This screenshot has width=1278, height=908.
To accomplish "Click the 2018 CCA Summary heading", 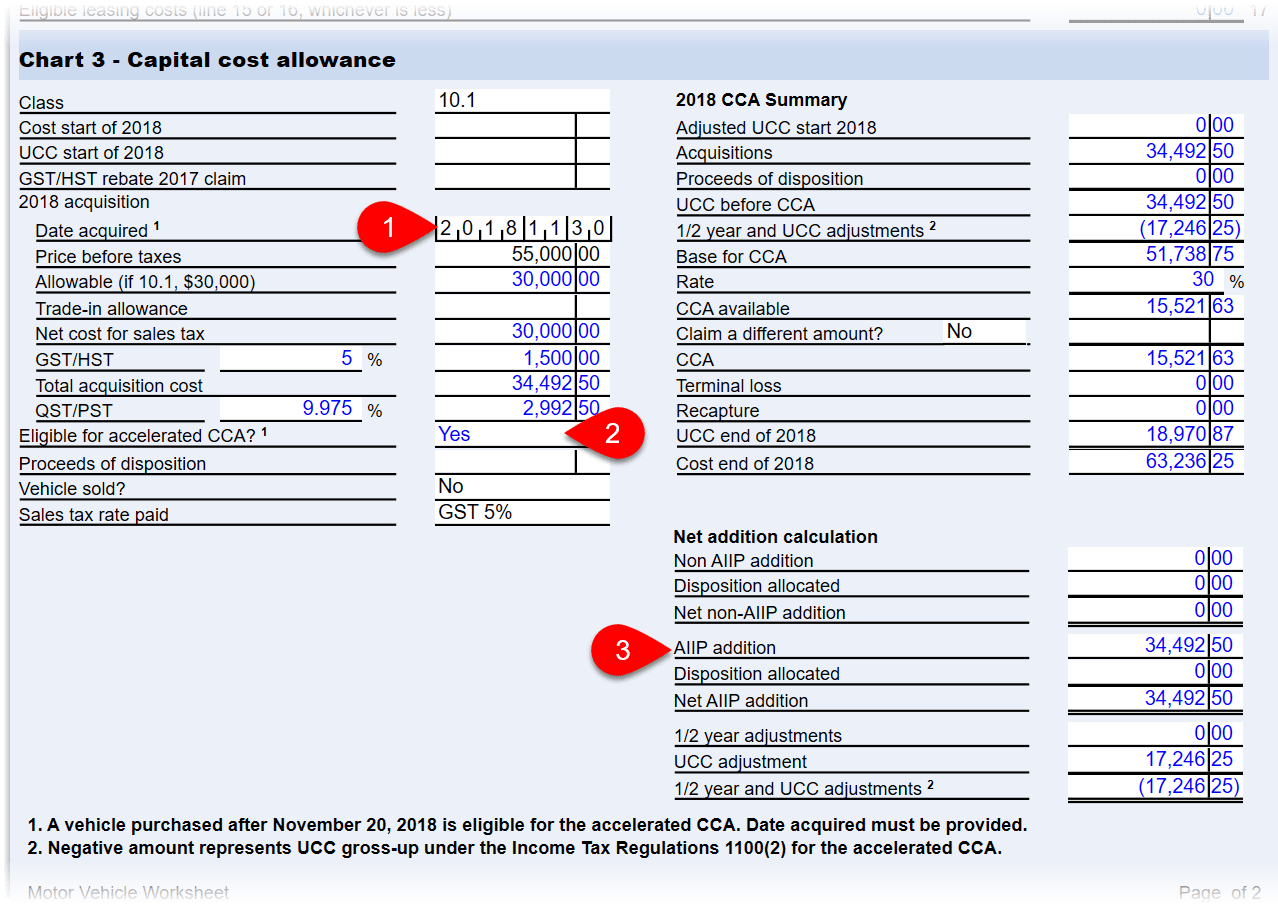I will click(761, 100).
